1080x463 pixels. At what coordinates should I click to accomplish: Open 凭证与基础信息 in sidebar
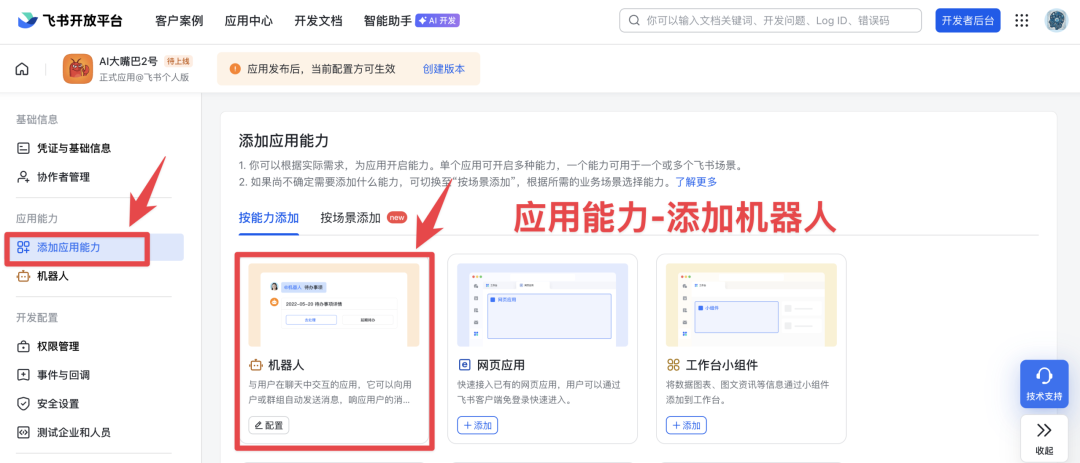pyautogui.click(x=73, y=148)
